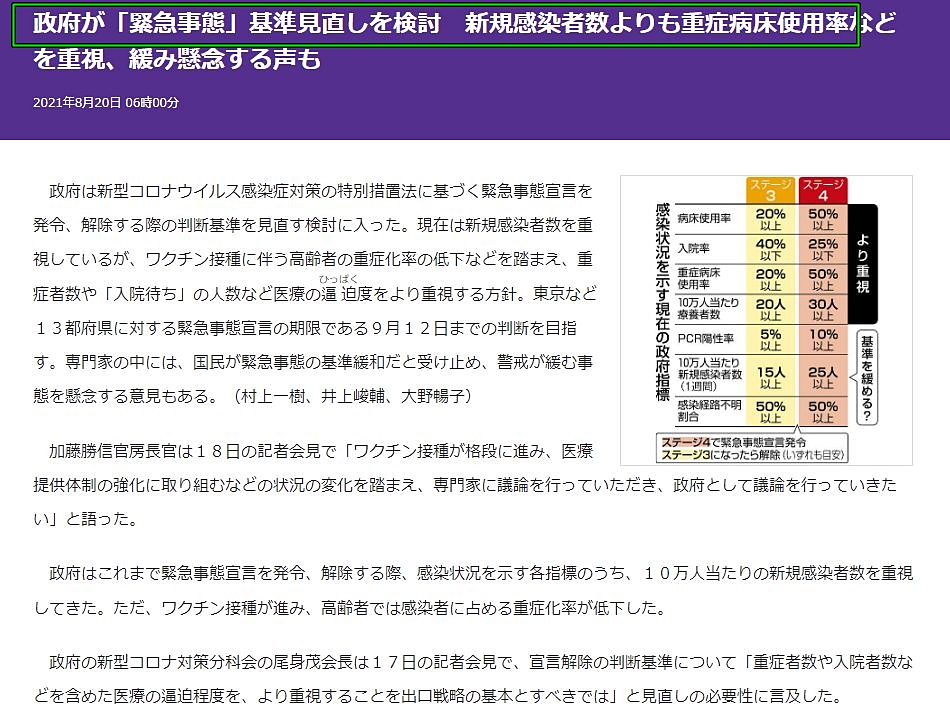Viewport: 950px width, 715px height.
Task: Select the 病床使用率 row label in chart
Action: click(704, 216)
